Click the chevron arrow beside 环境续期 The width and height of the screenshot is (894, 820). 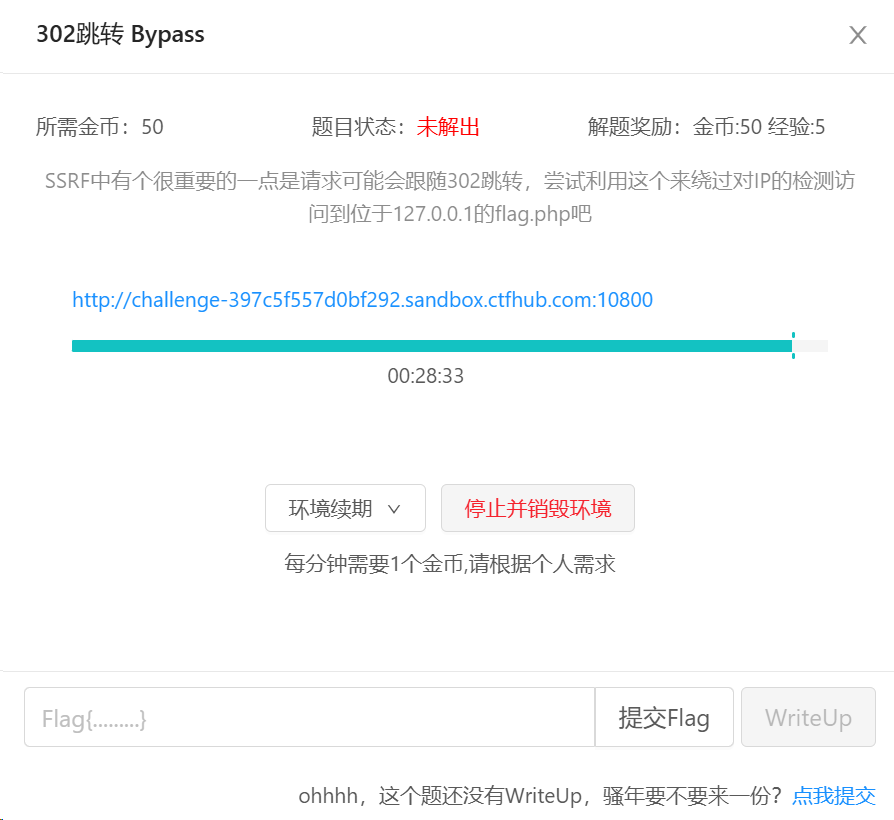(394, 509)
